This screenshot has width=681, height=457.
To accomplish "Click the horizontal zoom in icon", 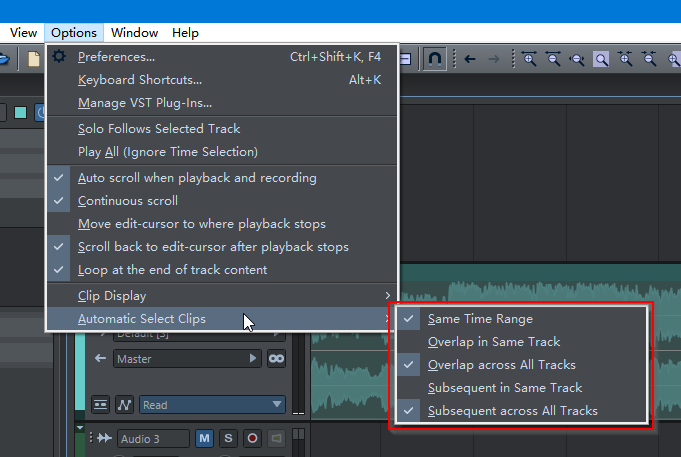I will click(529, 59).
